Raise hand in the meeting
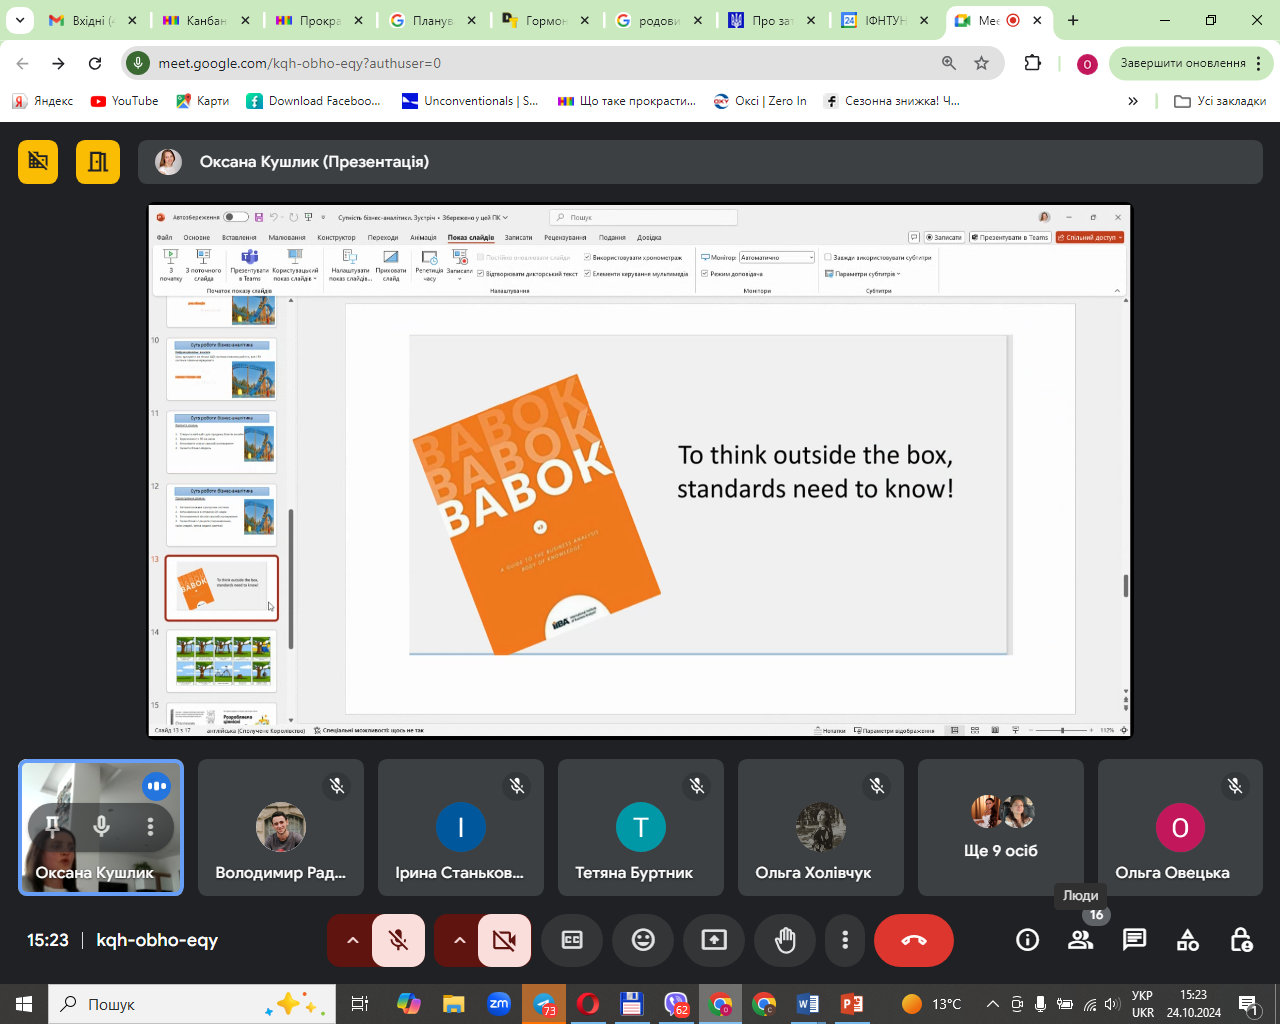 click(x=785, y=940)
